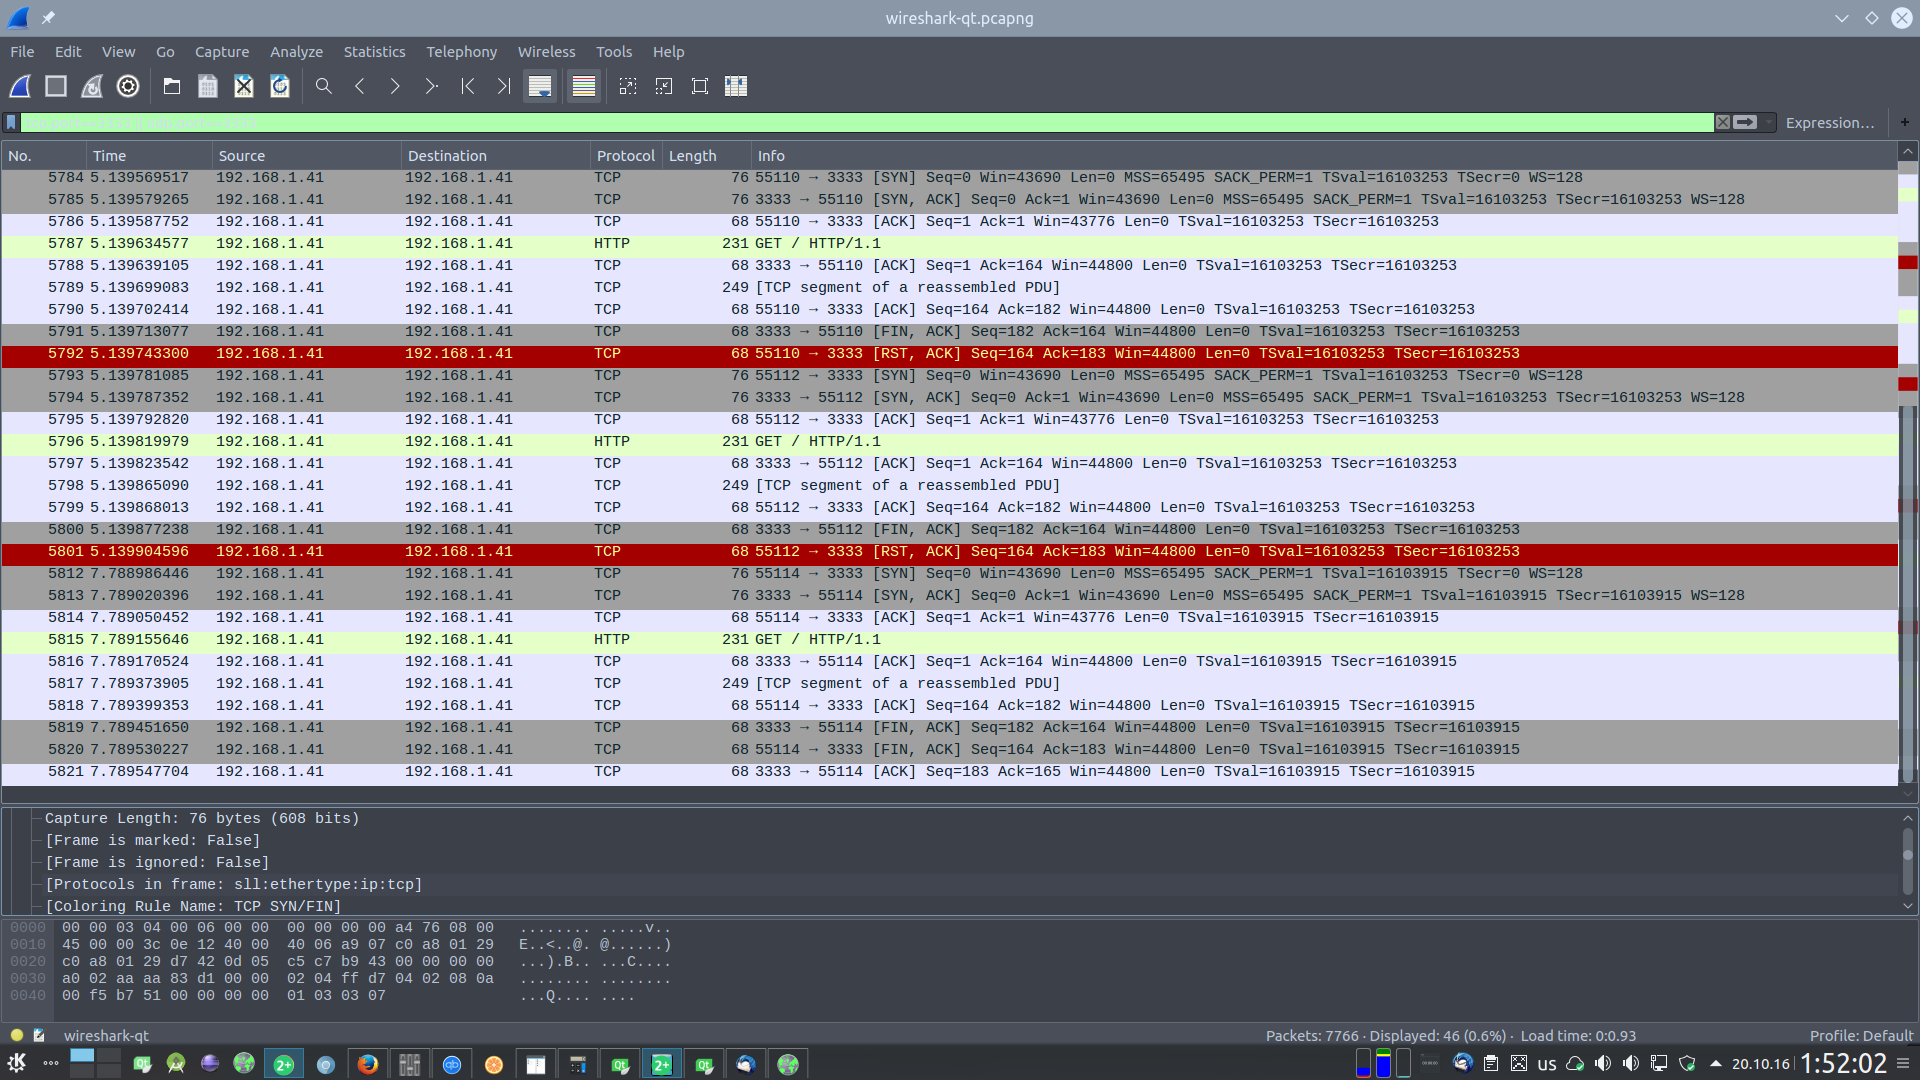Show hidden system tray icons
The height and width of the screenshot is (1080, 1920).
1716,1064
